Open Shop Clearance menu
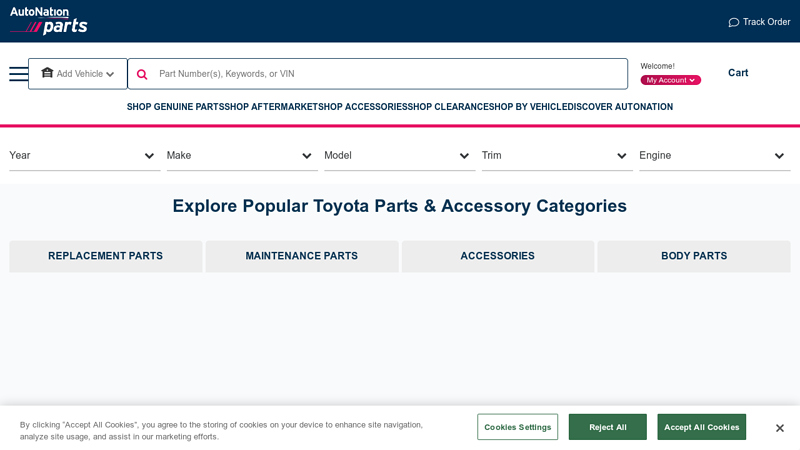 point(448,107)
